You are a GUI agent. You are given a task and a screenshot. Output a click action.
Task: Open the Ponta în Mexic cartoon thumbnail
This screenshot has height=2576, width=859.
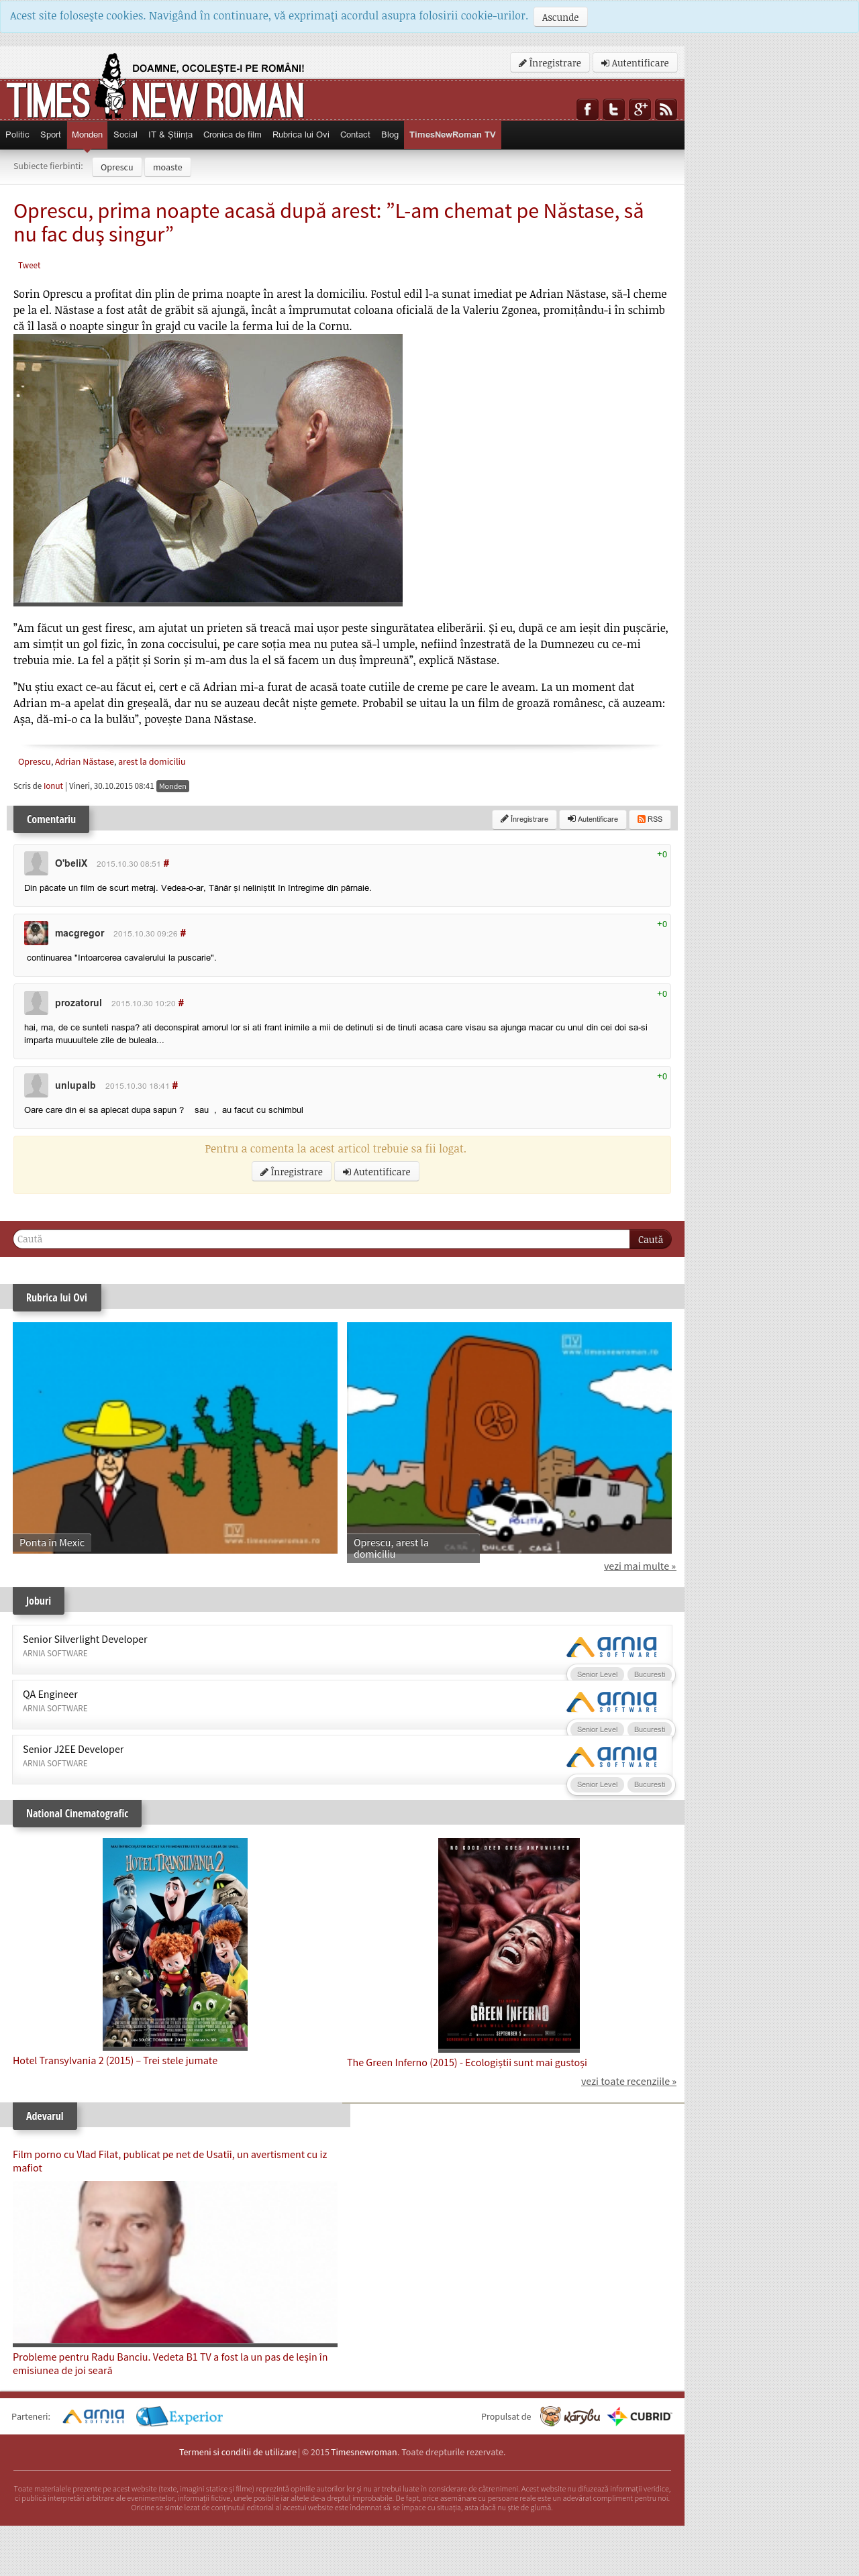pyautogui.click(x=175, y=1437)
